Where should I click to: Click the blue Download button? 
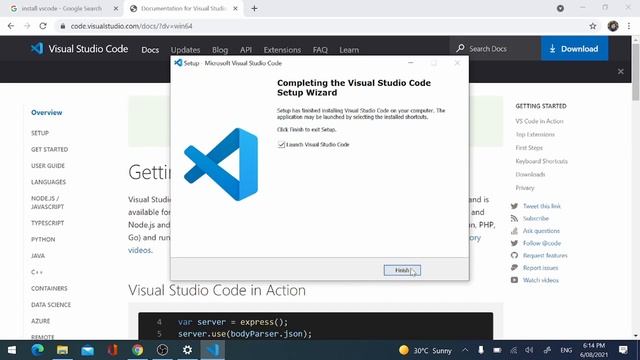tap(574, 49)
